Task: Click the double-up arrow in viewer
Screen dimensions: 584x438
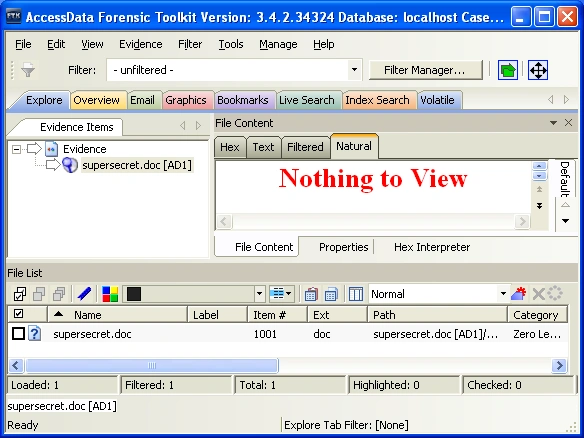Action: 539,189
